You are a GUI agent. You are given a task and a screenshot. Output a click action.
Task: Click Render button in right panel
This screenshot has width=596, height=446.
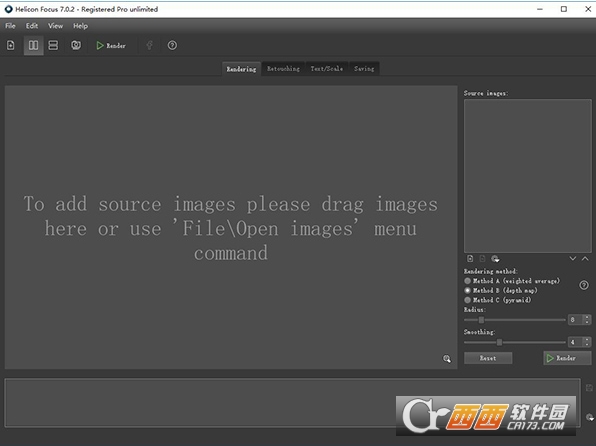click(567, 358)
